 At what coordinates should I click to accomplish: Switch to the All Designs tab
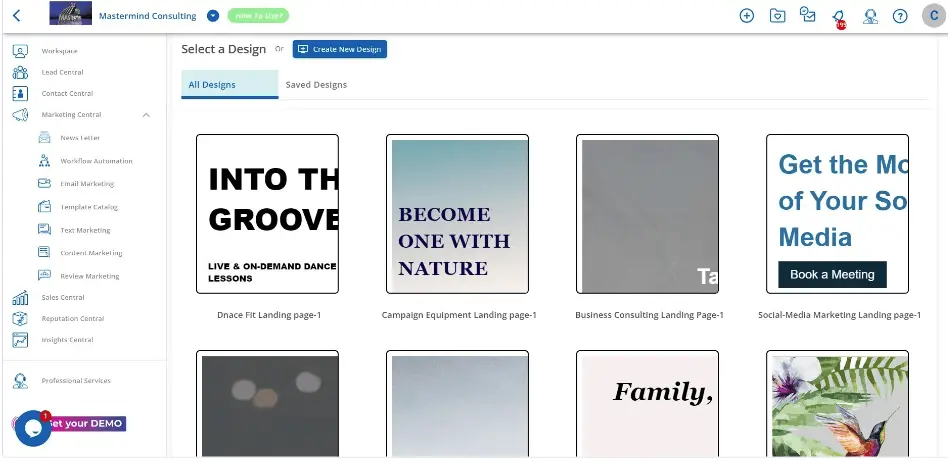point(230,85)
